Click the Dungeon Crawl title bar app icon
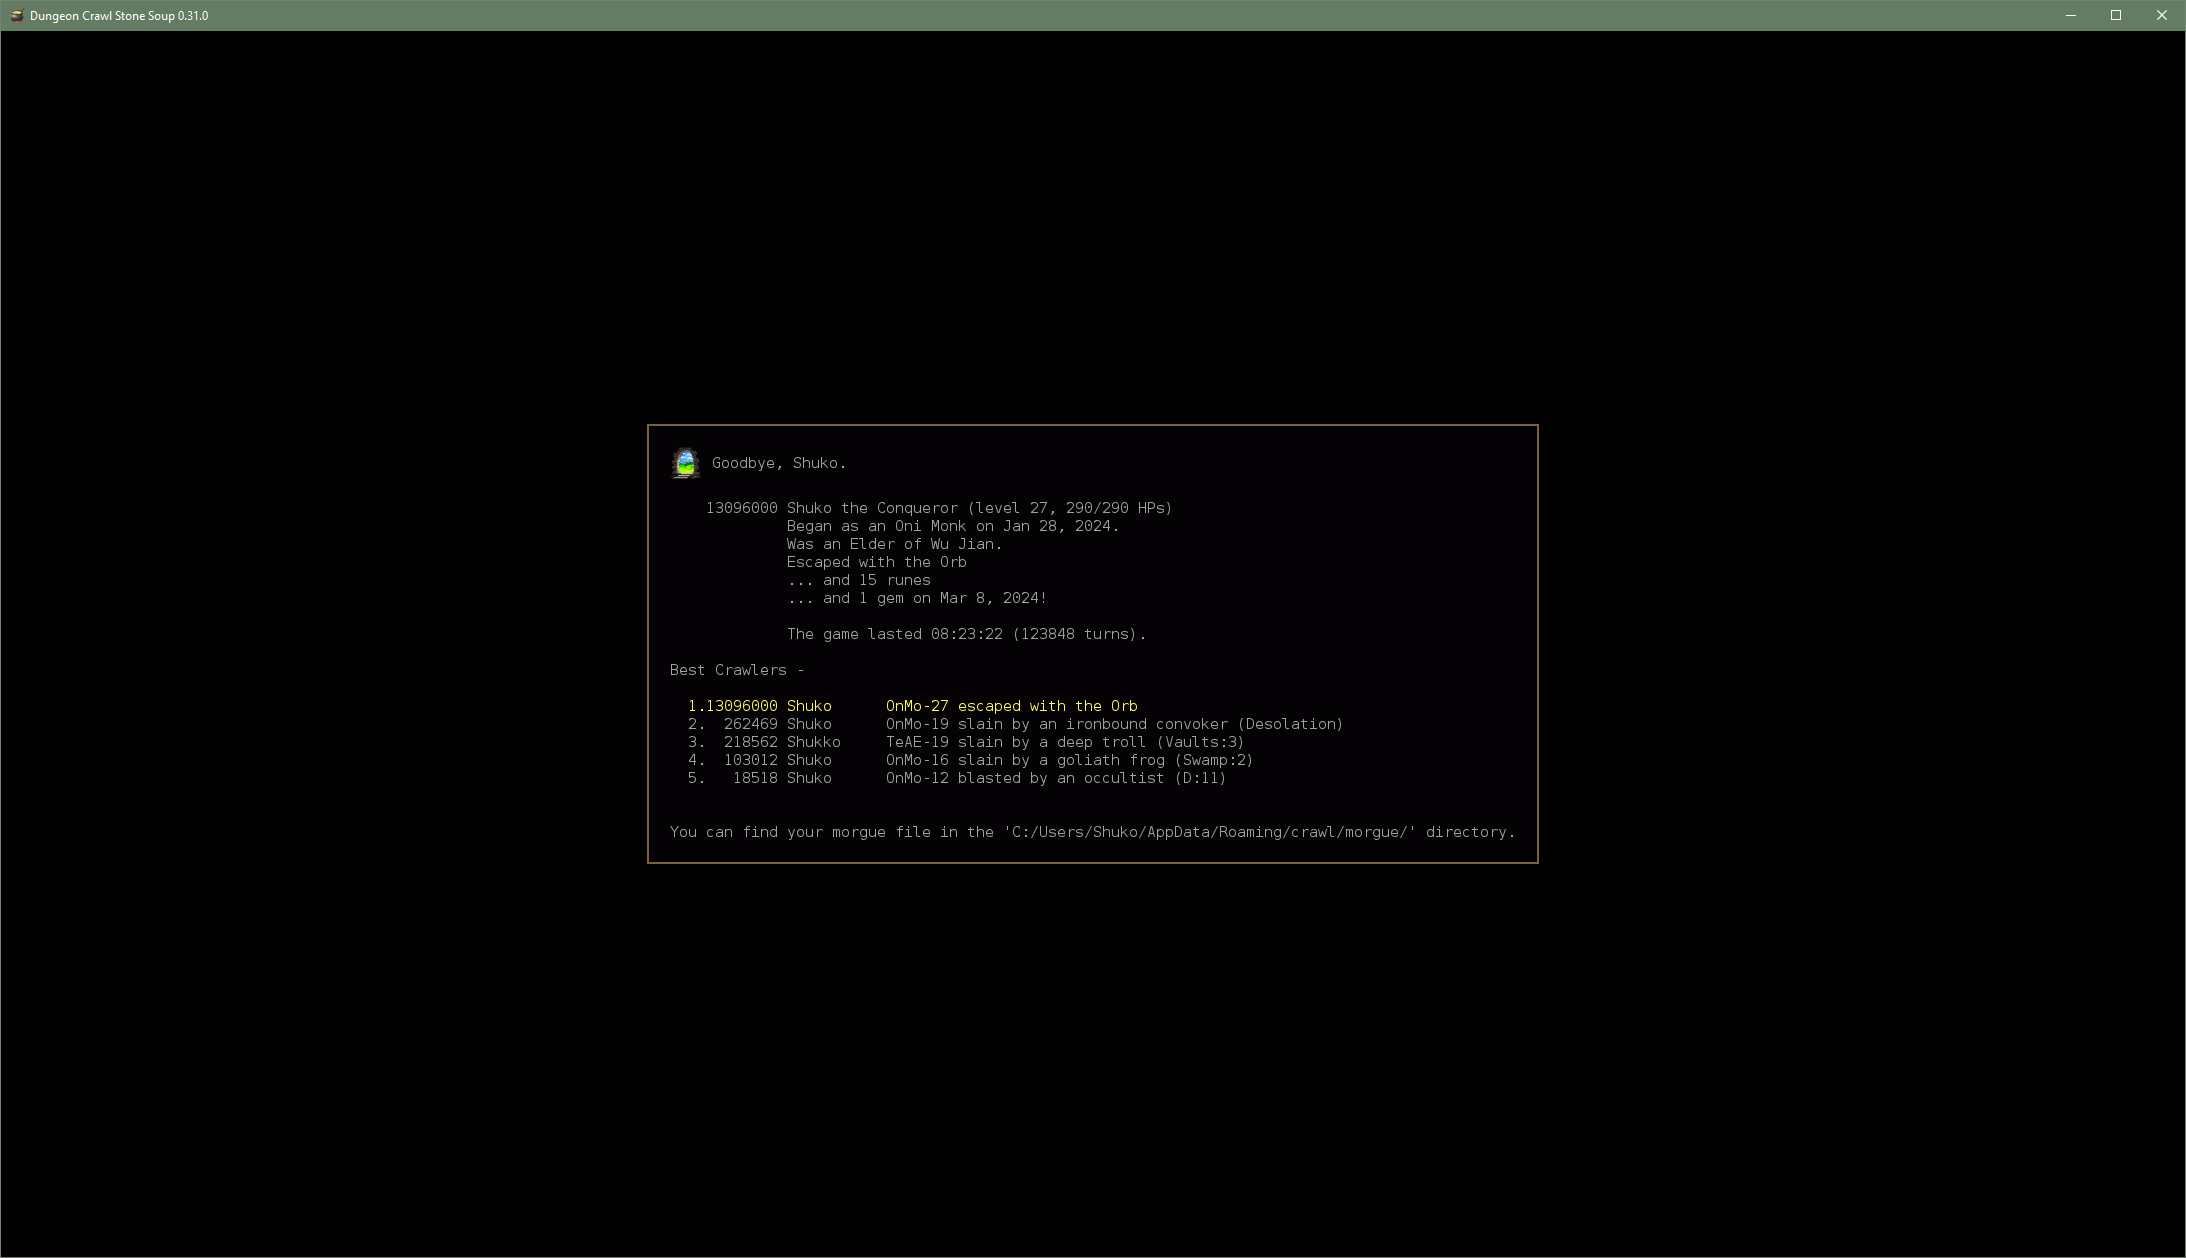Viewport: 2186px width, 1258px height. [16, 15]
